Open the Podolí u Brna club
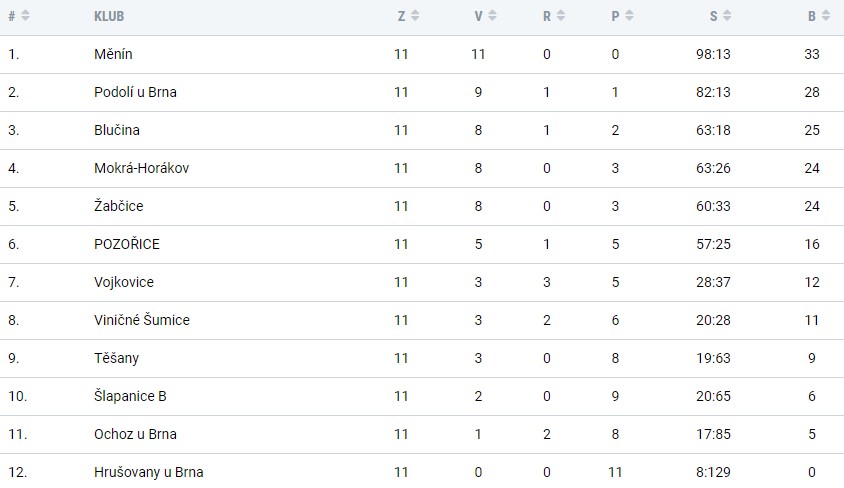This screenshot has height=488, width=844. [x=135, y=92]
